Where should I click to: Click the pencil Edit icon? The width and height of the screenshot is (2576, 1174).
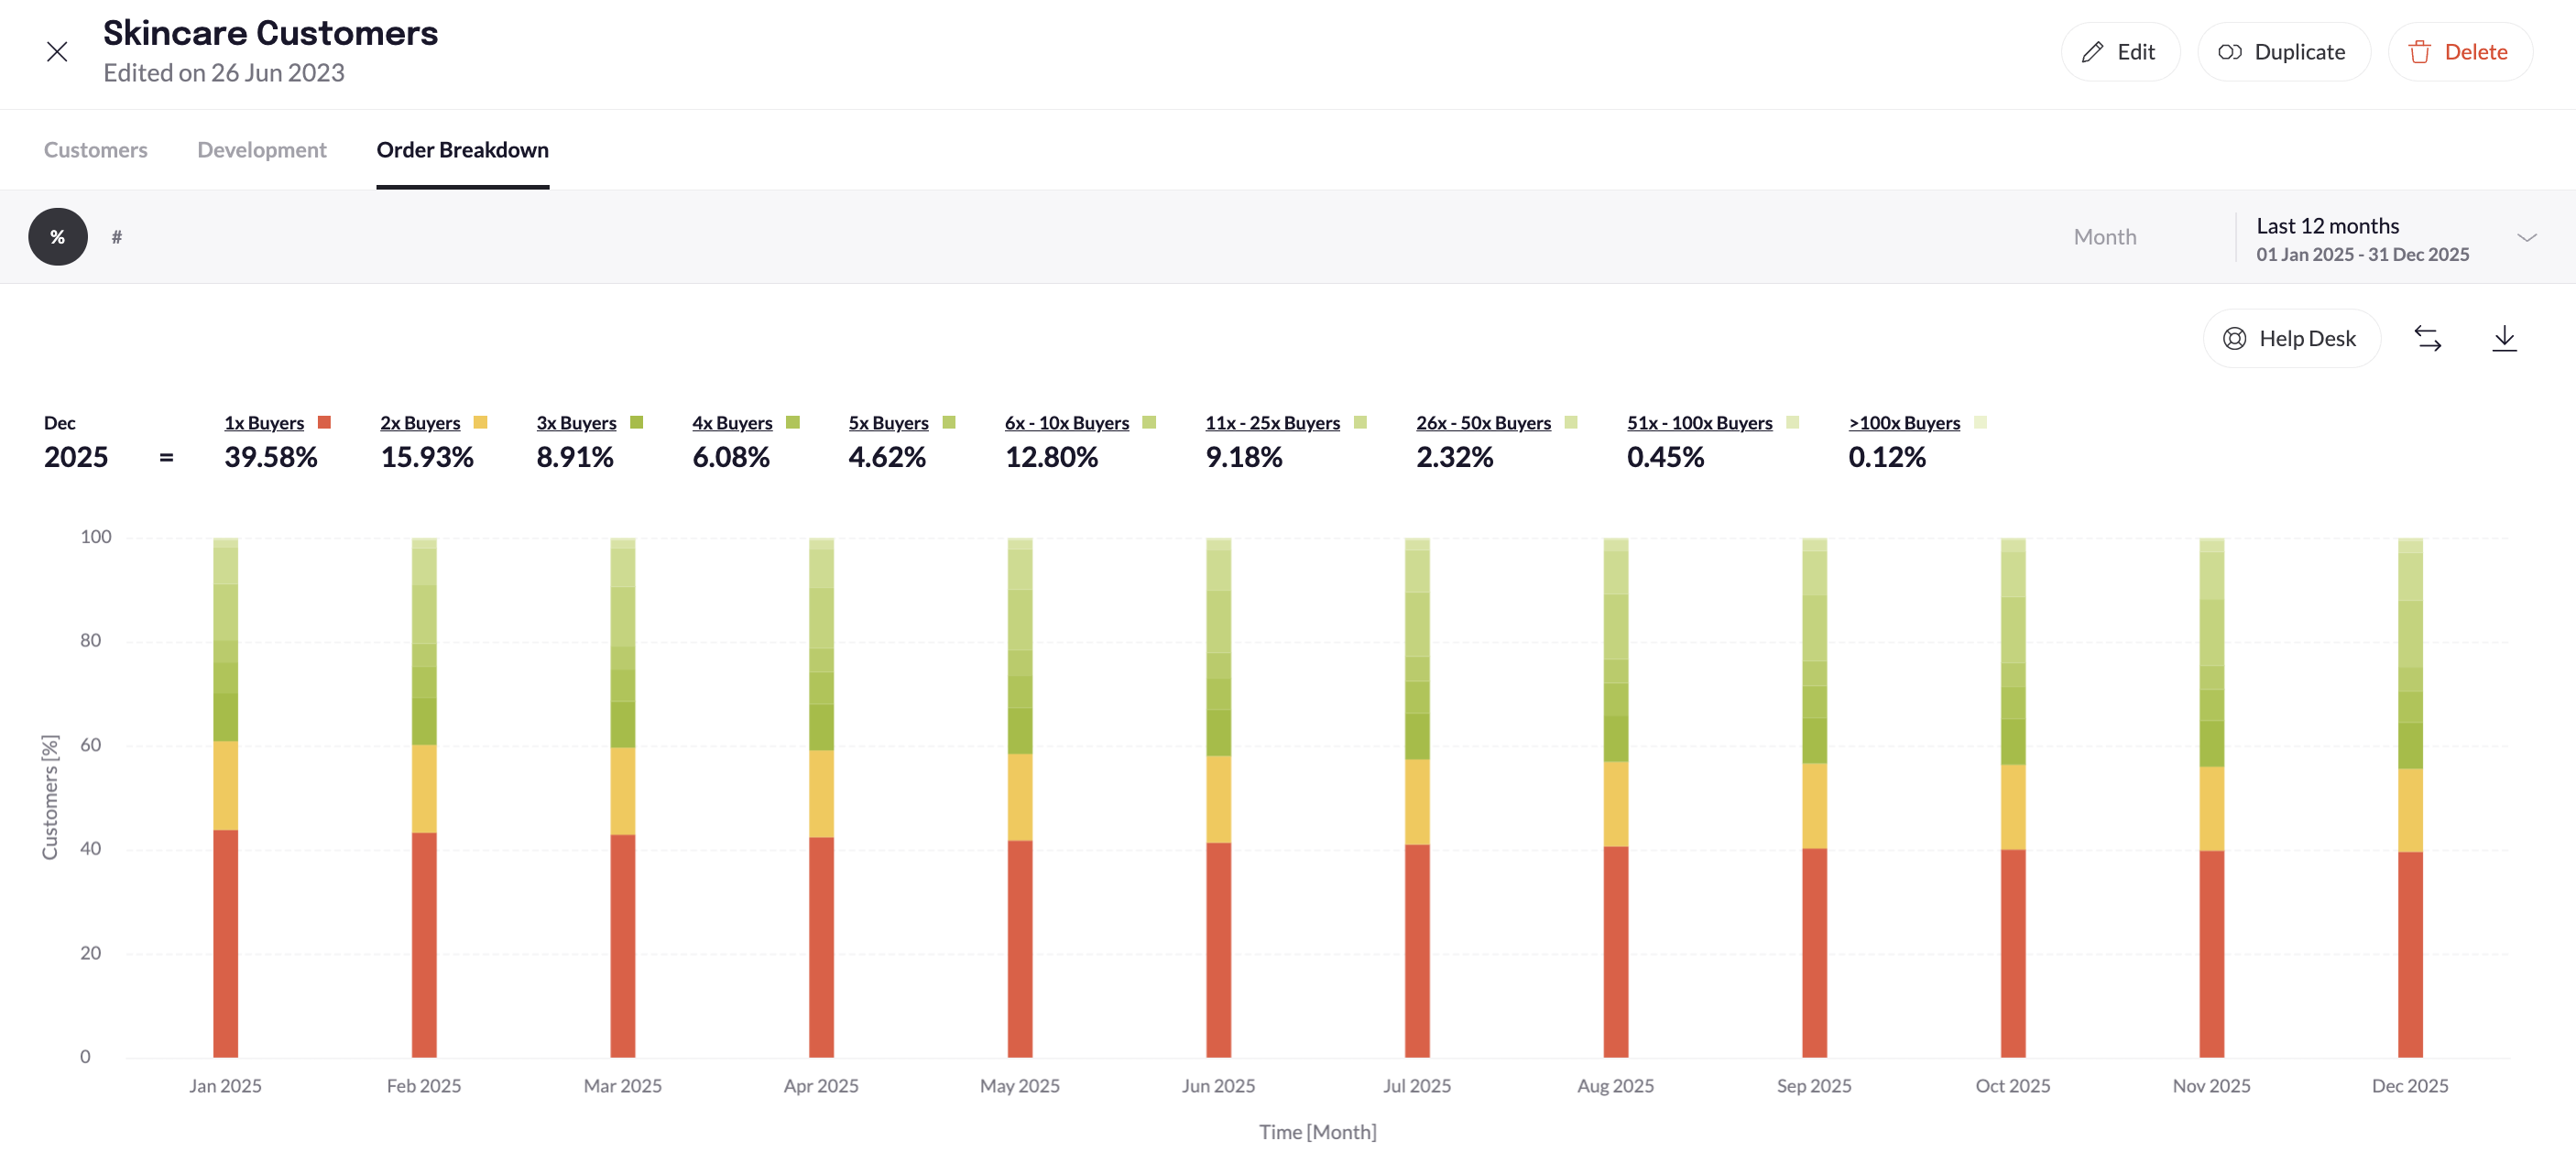(x=2092, y=52)
